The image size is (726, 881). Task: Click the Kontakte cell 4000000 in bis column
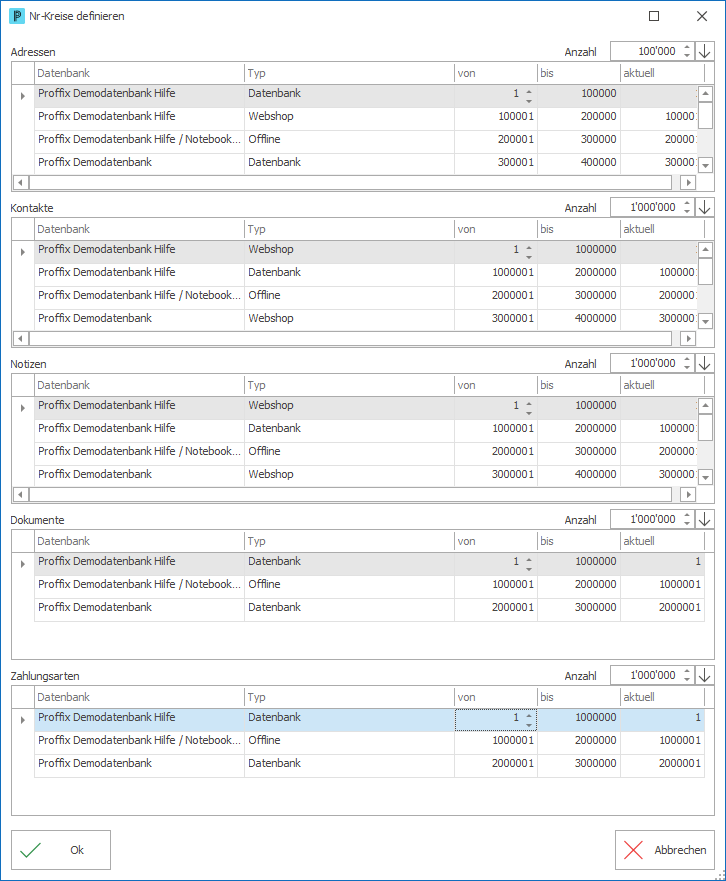click(579, 319)
